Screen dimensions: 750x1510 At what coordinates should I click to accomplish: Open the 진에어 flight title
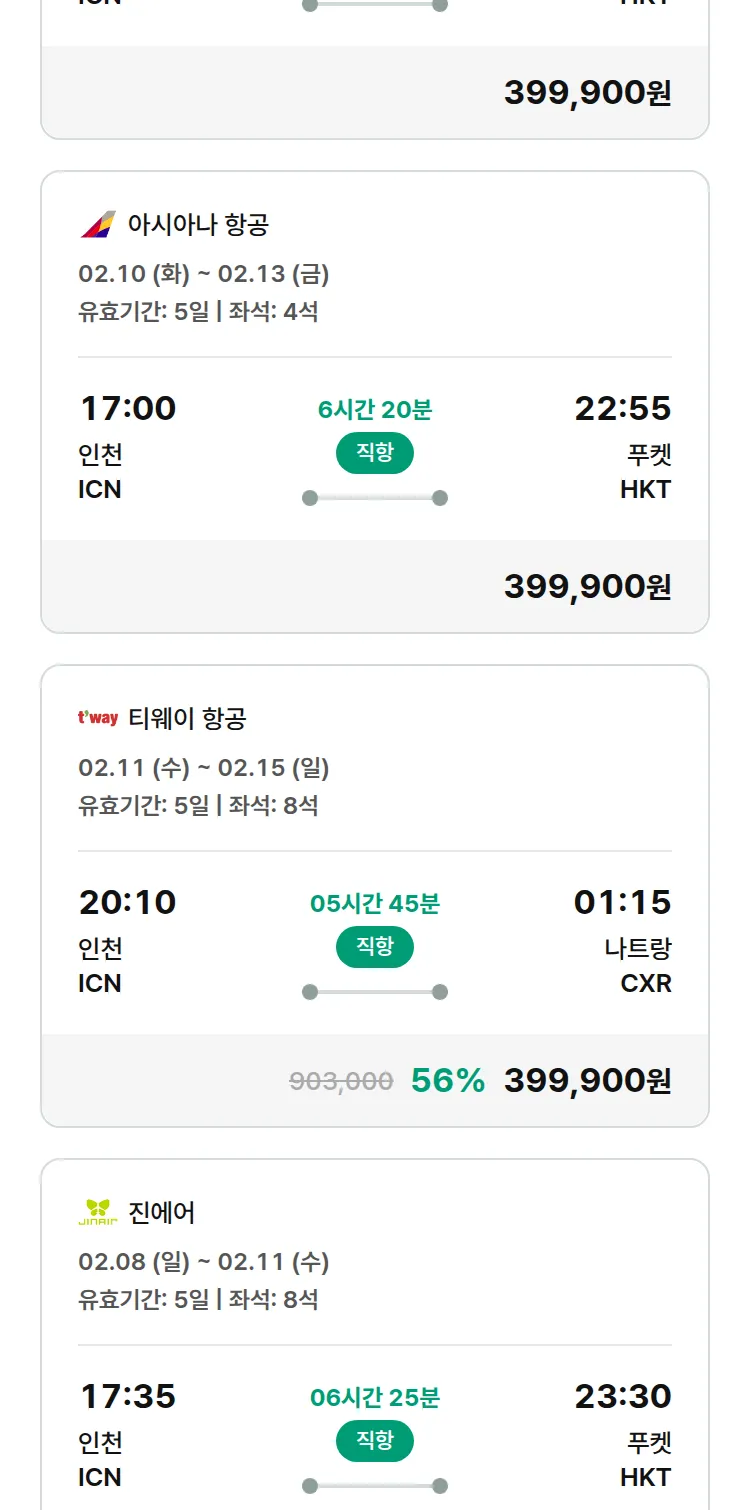click(162, 1212)
